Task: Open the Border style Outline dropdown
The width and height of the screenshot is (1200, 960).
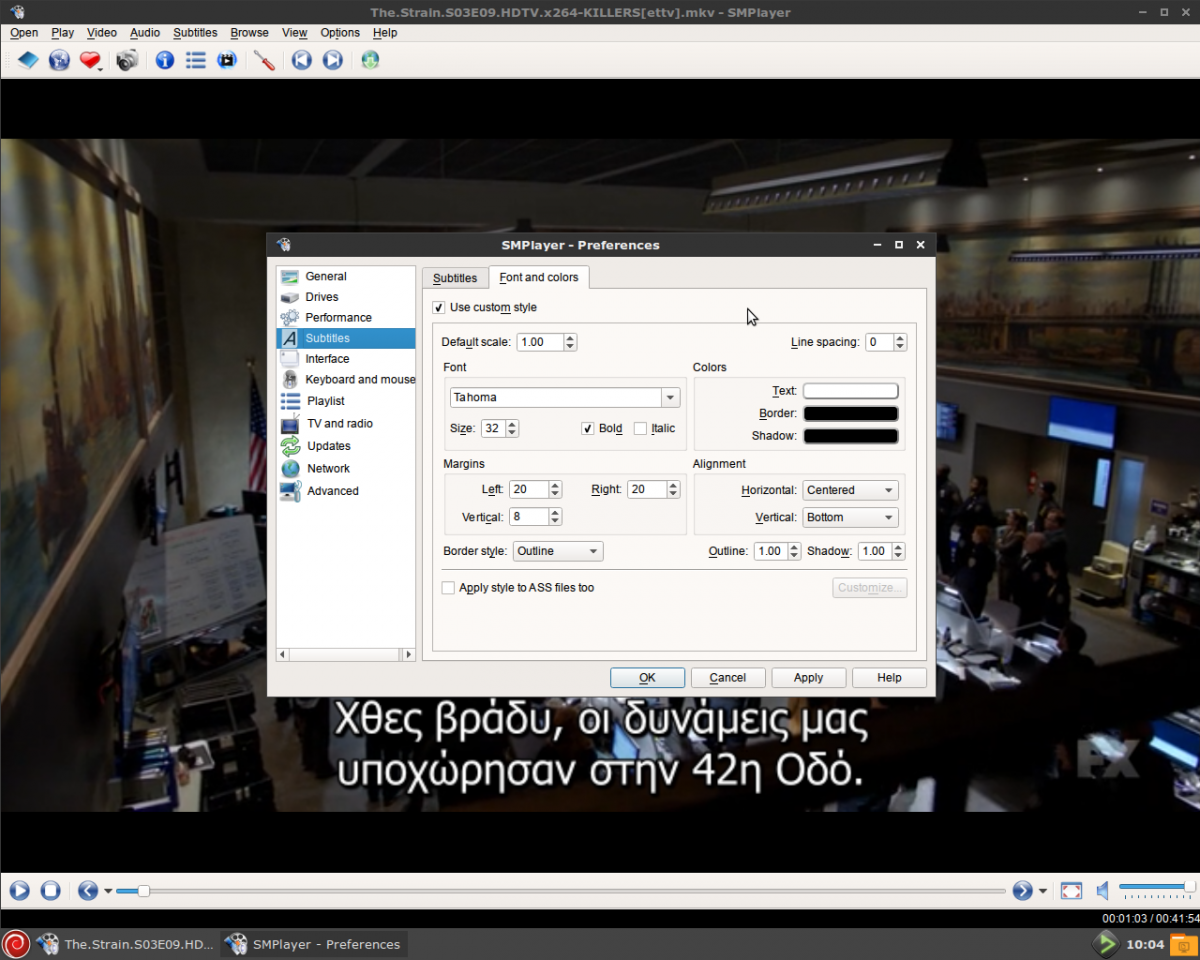Action: 558,552
